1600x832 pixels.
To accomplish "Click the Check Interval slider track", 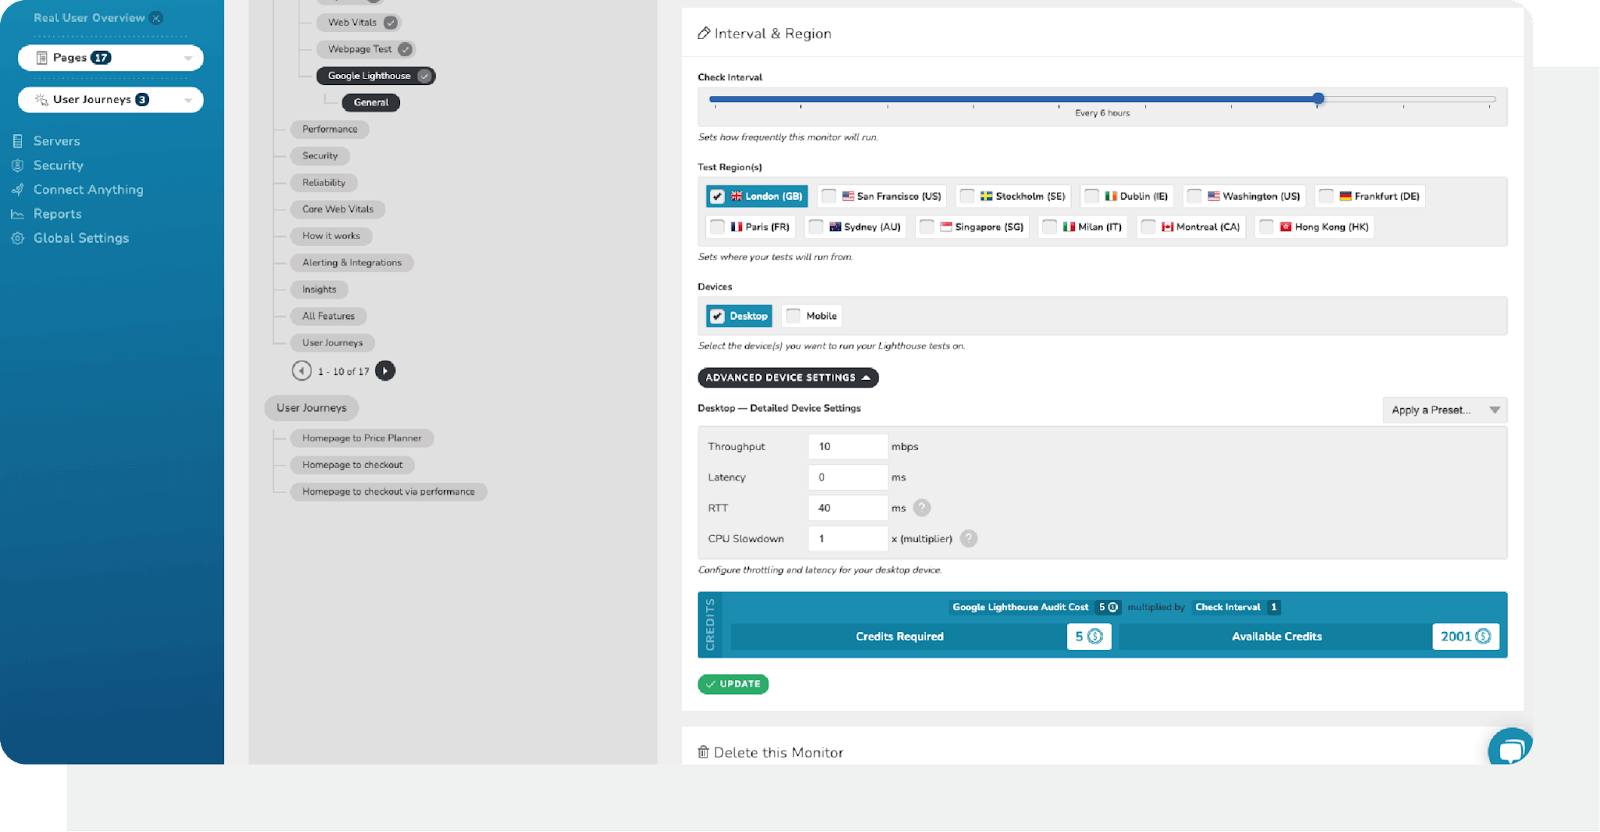I will 1102,99.
